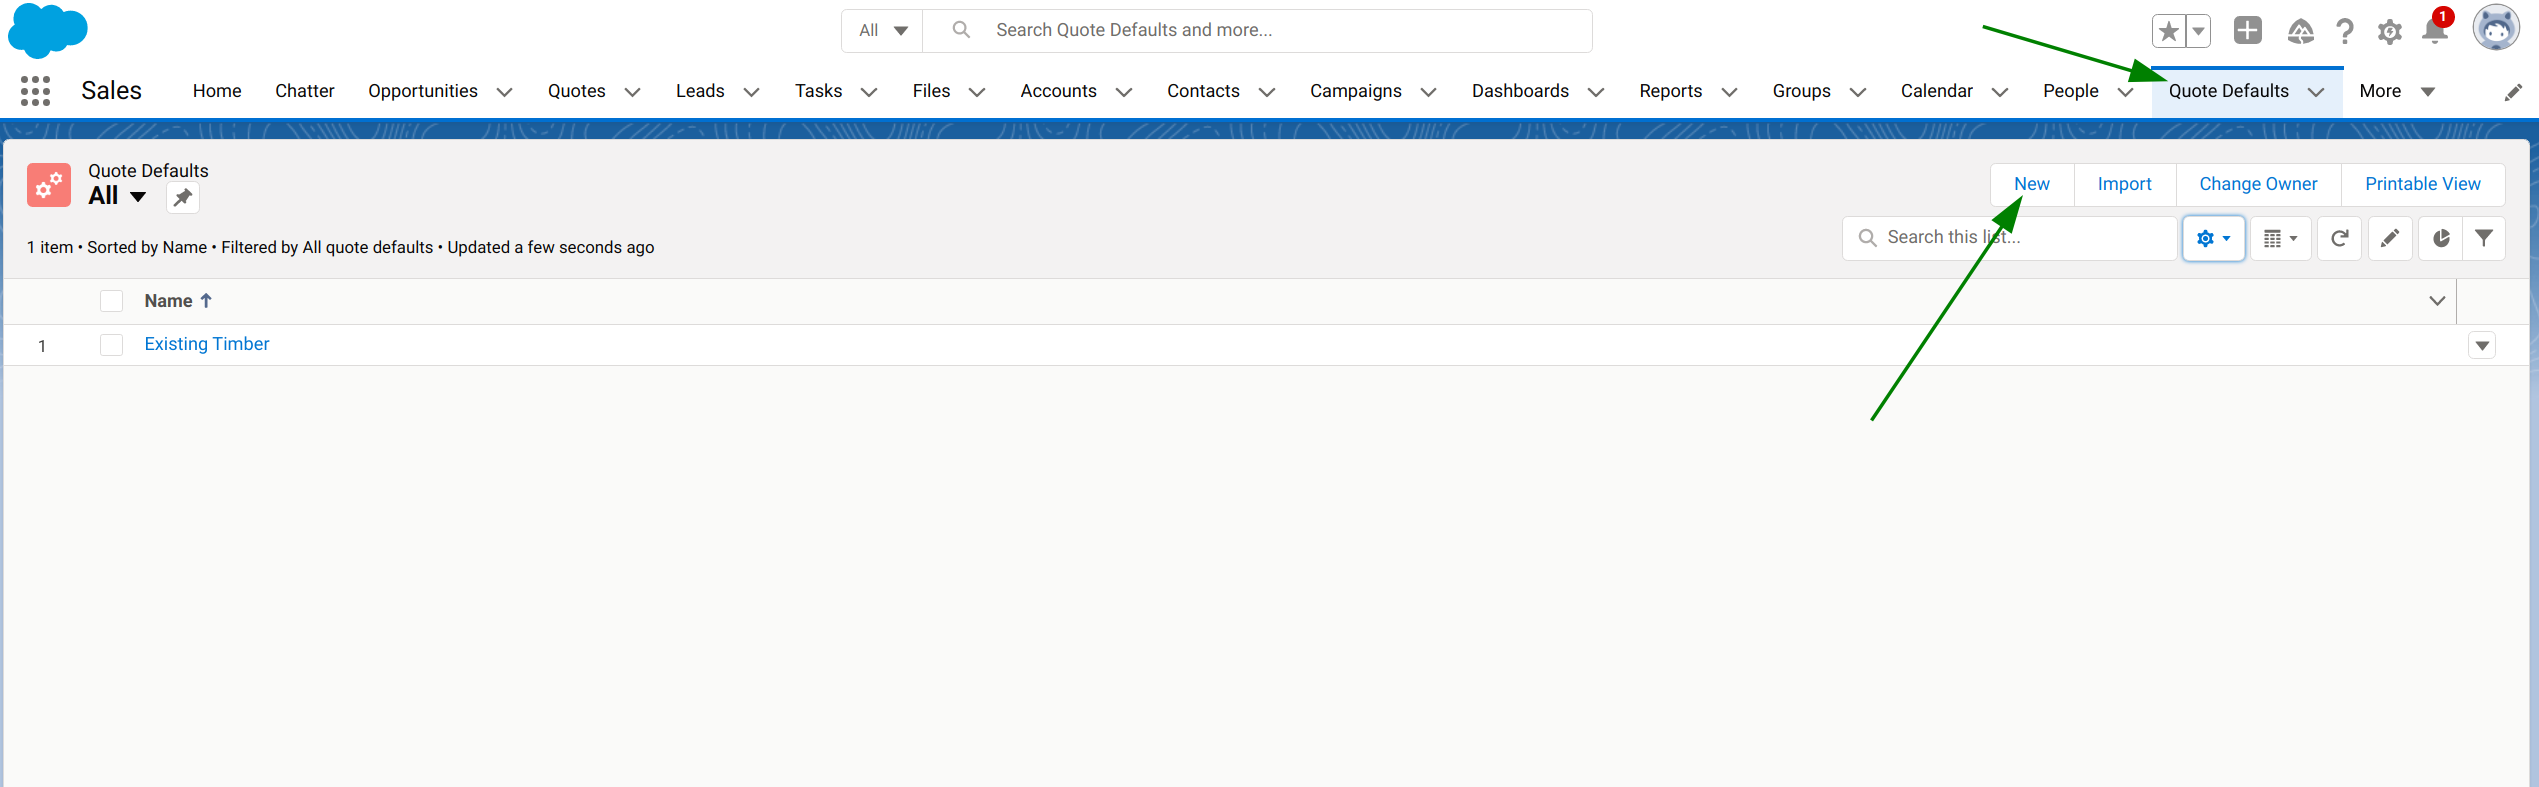This screenshot has height=787, width=2539.
Task: Expand the Leads tab chevron
Action: (x=752, y=92)
